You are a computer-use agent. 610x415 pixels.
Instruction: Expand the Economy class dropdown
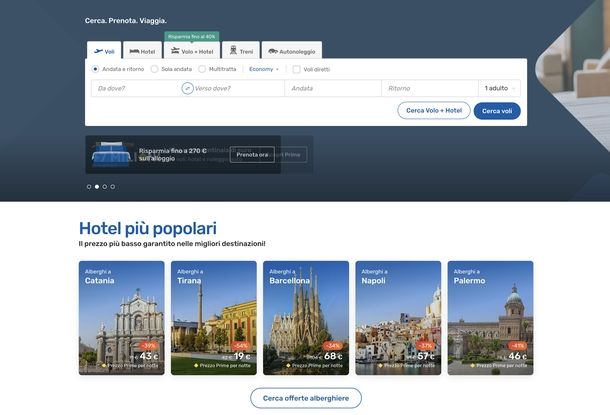(x=264, y=69)
